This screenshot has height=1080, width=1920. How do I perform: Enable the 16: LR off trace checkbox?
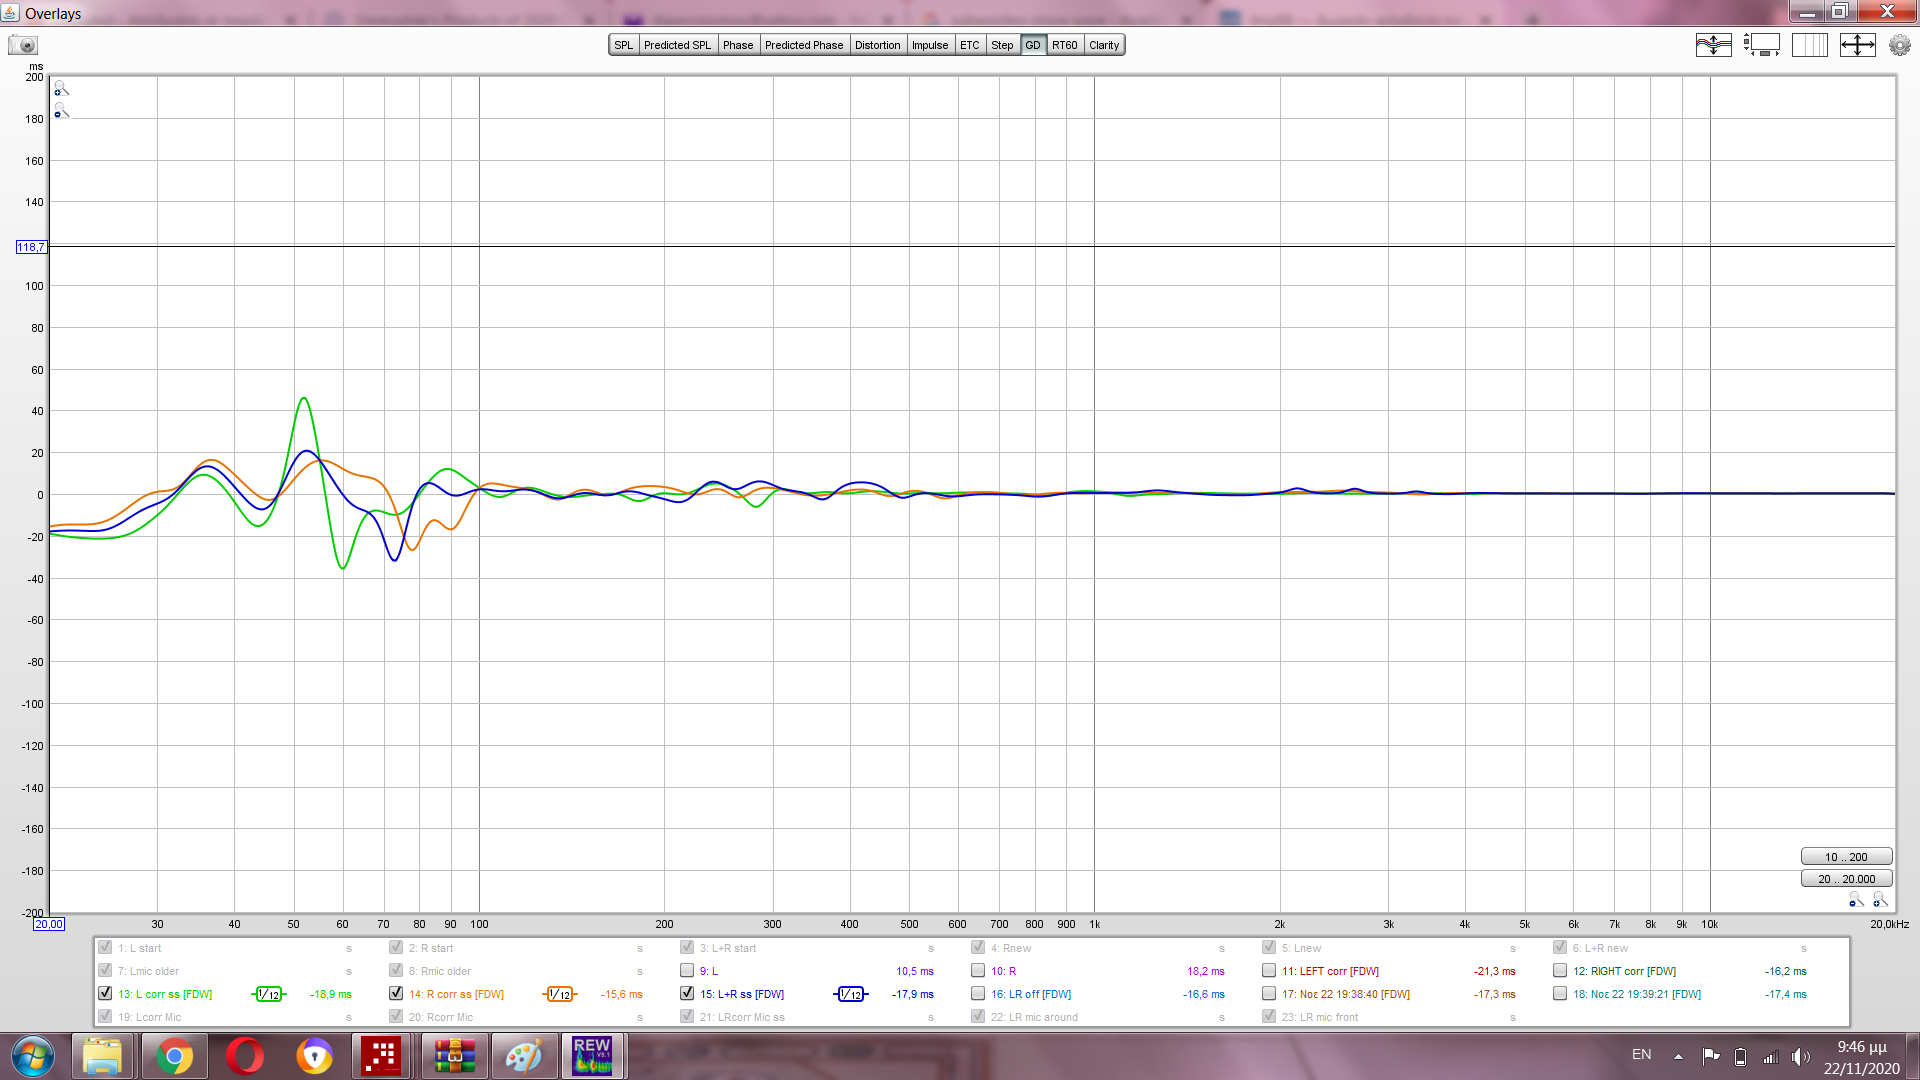978,994
